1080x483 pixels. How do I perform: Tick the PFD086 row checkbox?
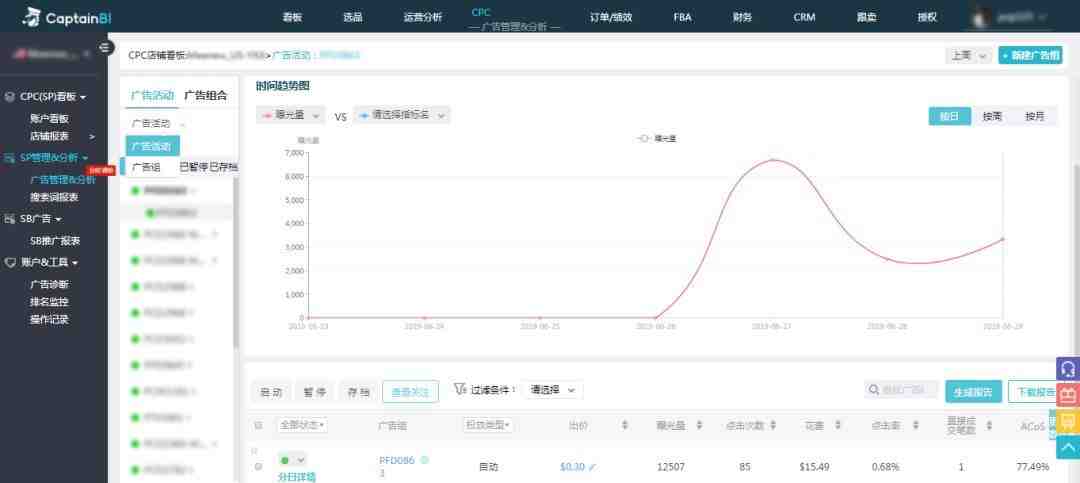[x=258, y=466]
